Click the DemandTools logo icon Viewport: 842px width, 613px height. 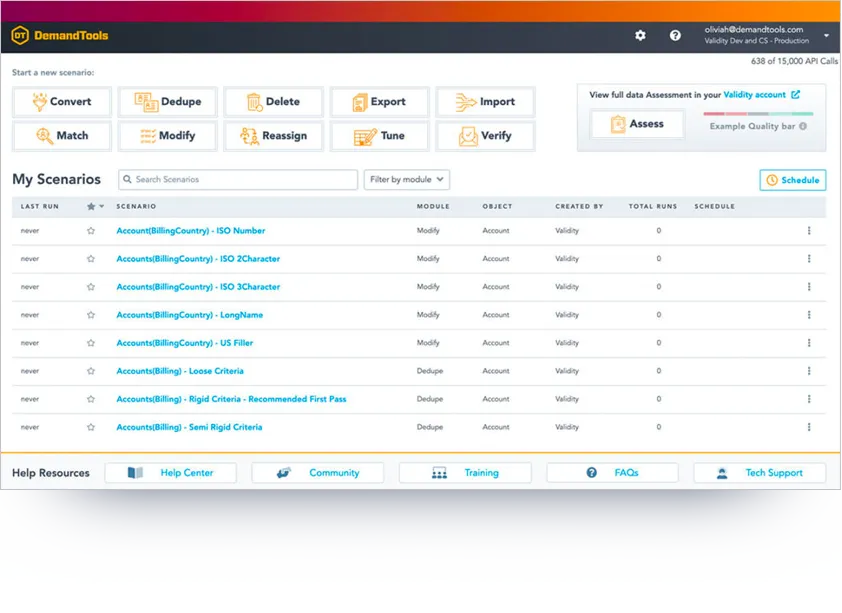tap(20, 35)
